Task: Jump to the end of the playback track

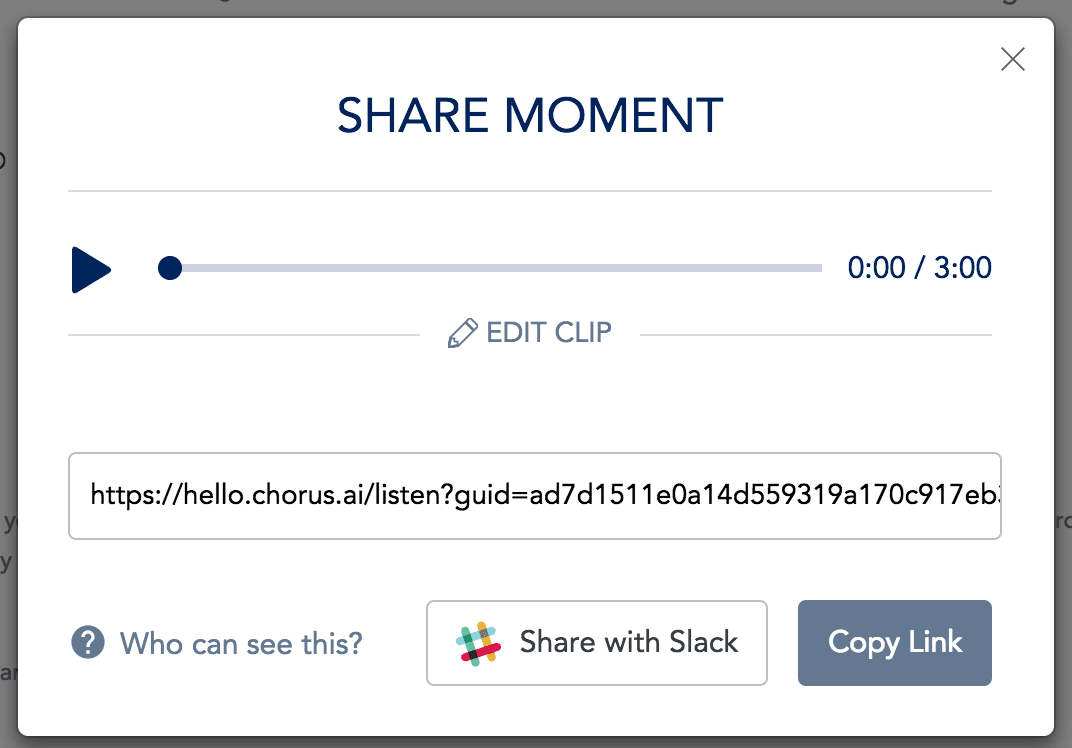Action: pos(819,268)
